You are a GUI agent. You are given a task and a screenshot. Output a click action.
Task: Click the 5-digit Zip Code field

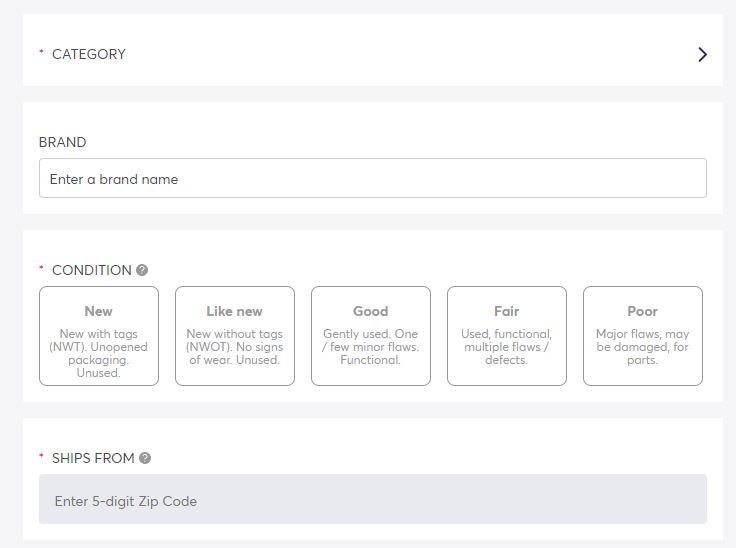[x=373, y=499]
